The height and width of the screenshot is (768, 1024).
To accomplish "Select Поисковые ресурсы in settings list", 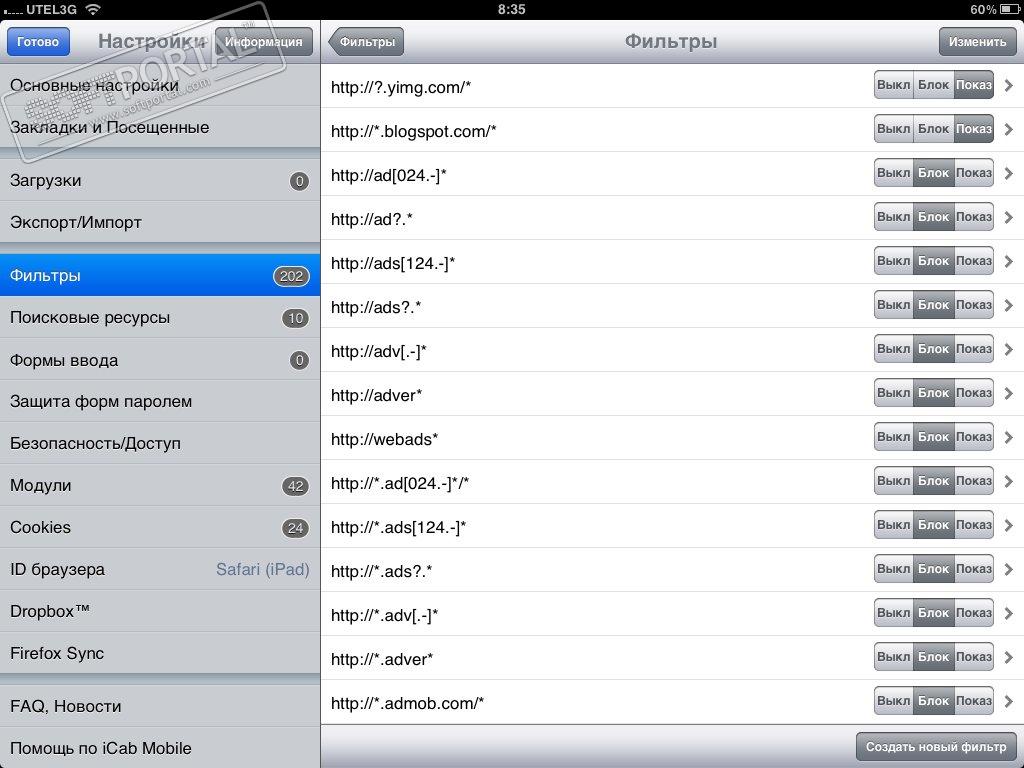I will (160, 317).
